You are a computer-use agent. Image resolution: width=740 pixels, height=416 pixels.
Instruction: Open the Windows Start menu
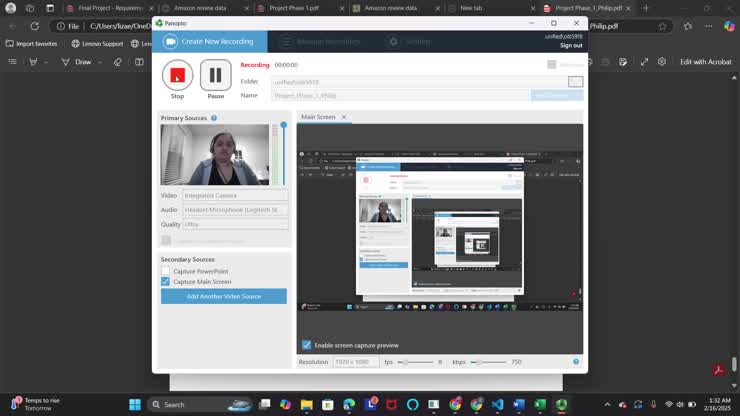pyautogui.click(x=135, y=405)
